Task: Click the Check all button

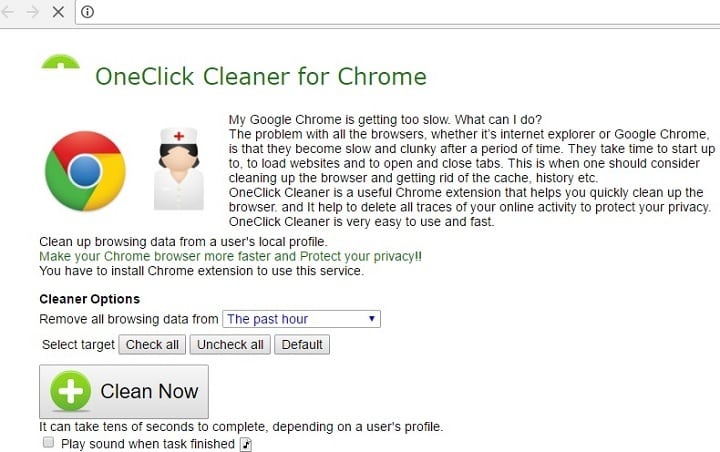Action: pos(152,345)
